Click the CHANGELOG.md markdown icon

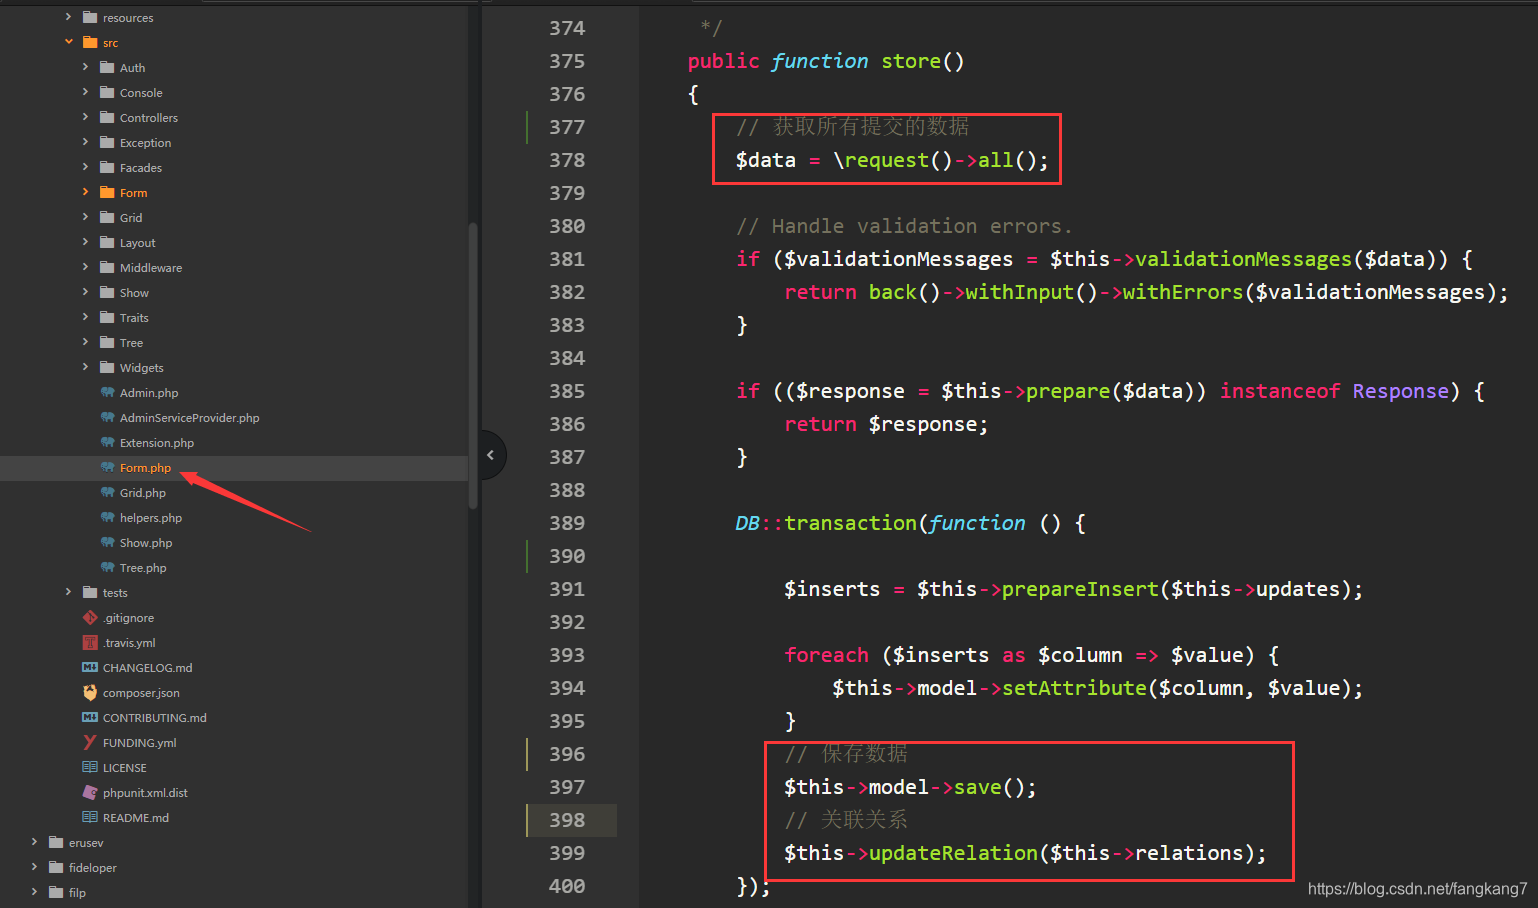tap(90, 667)
